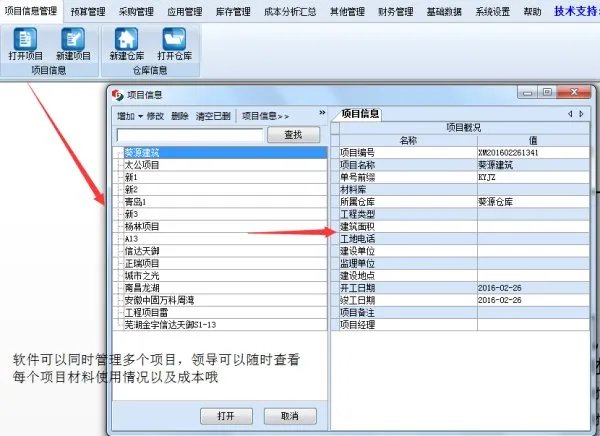Click 删除 in the dialog toolbar
Screen dimensions: 600x436
click(180, 116)
